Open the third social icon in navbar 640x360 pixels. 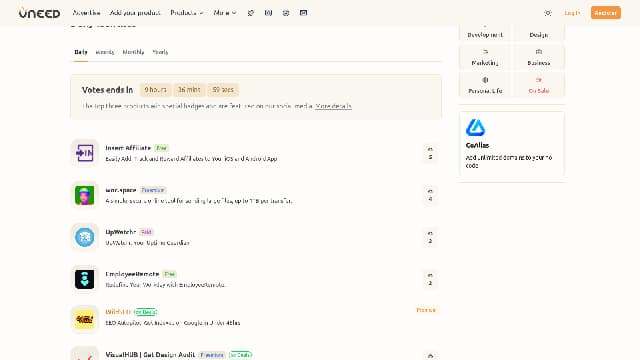[286, 13]
